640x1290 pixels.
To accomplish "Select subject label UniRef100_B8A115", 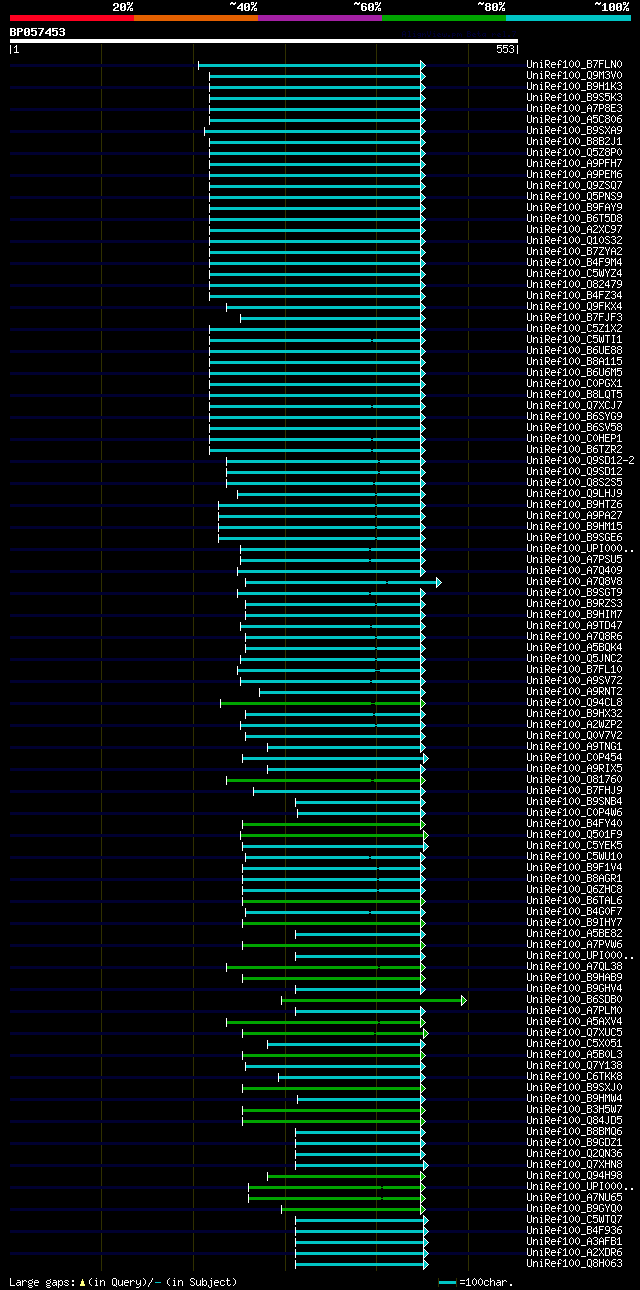I will [x=574, y=362].
